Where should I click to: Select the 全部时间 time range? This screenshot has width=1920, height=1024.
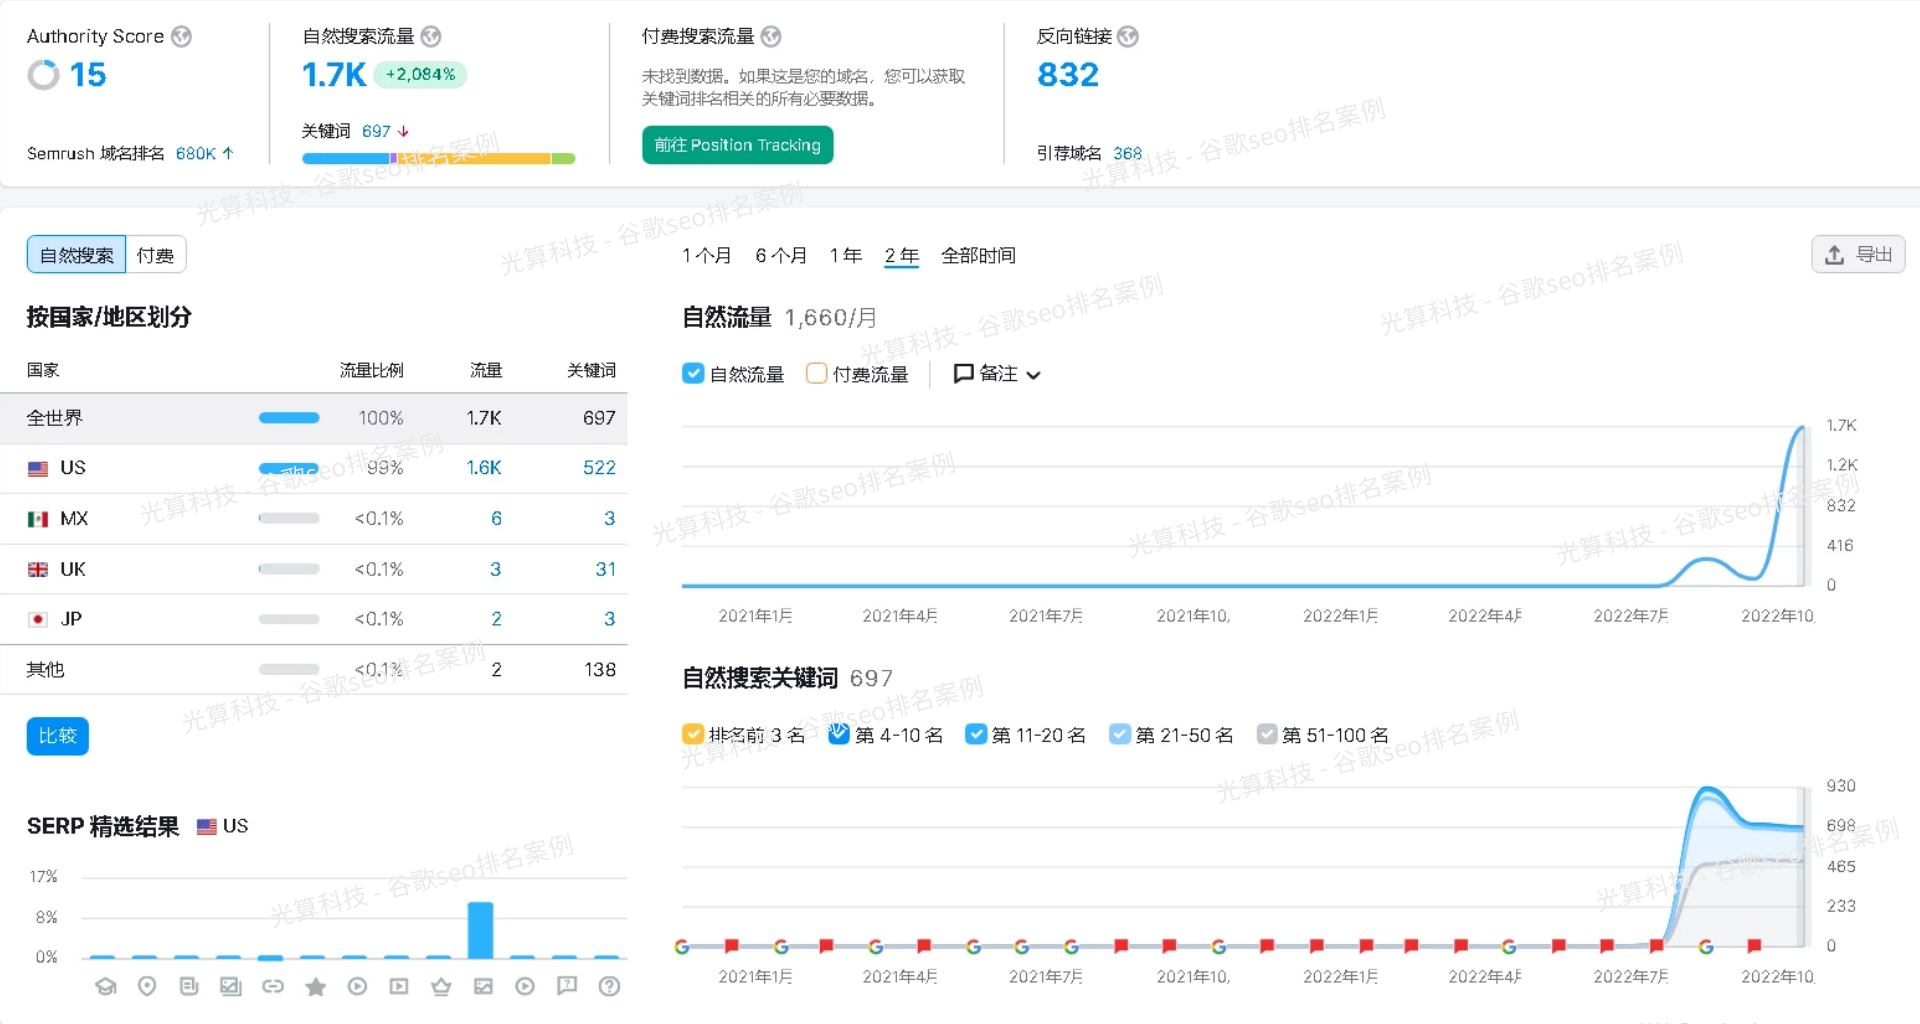click(x=979, y=255)
